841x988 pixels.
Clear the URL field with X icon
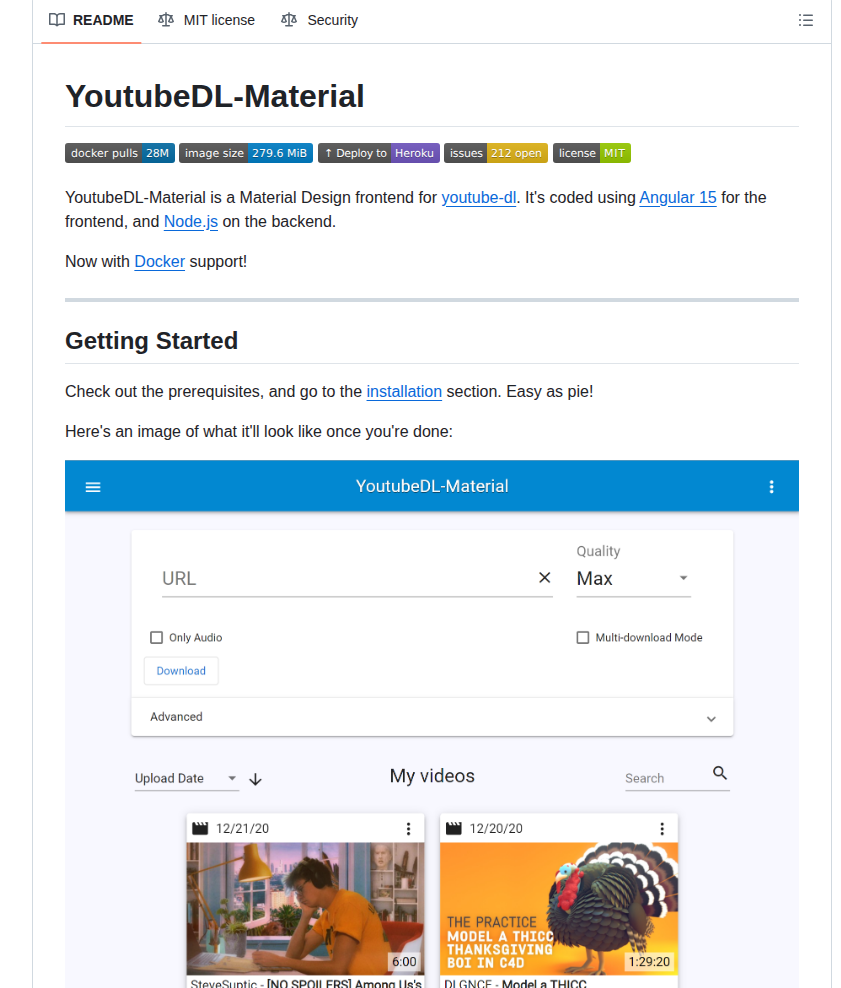[x=545, y=578]
